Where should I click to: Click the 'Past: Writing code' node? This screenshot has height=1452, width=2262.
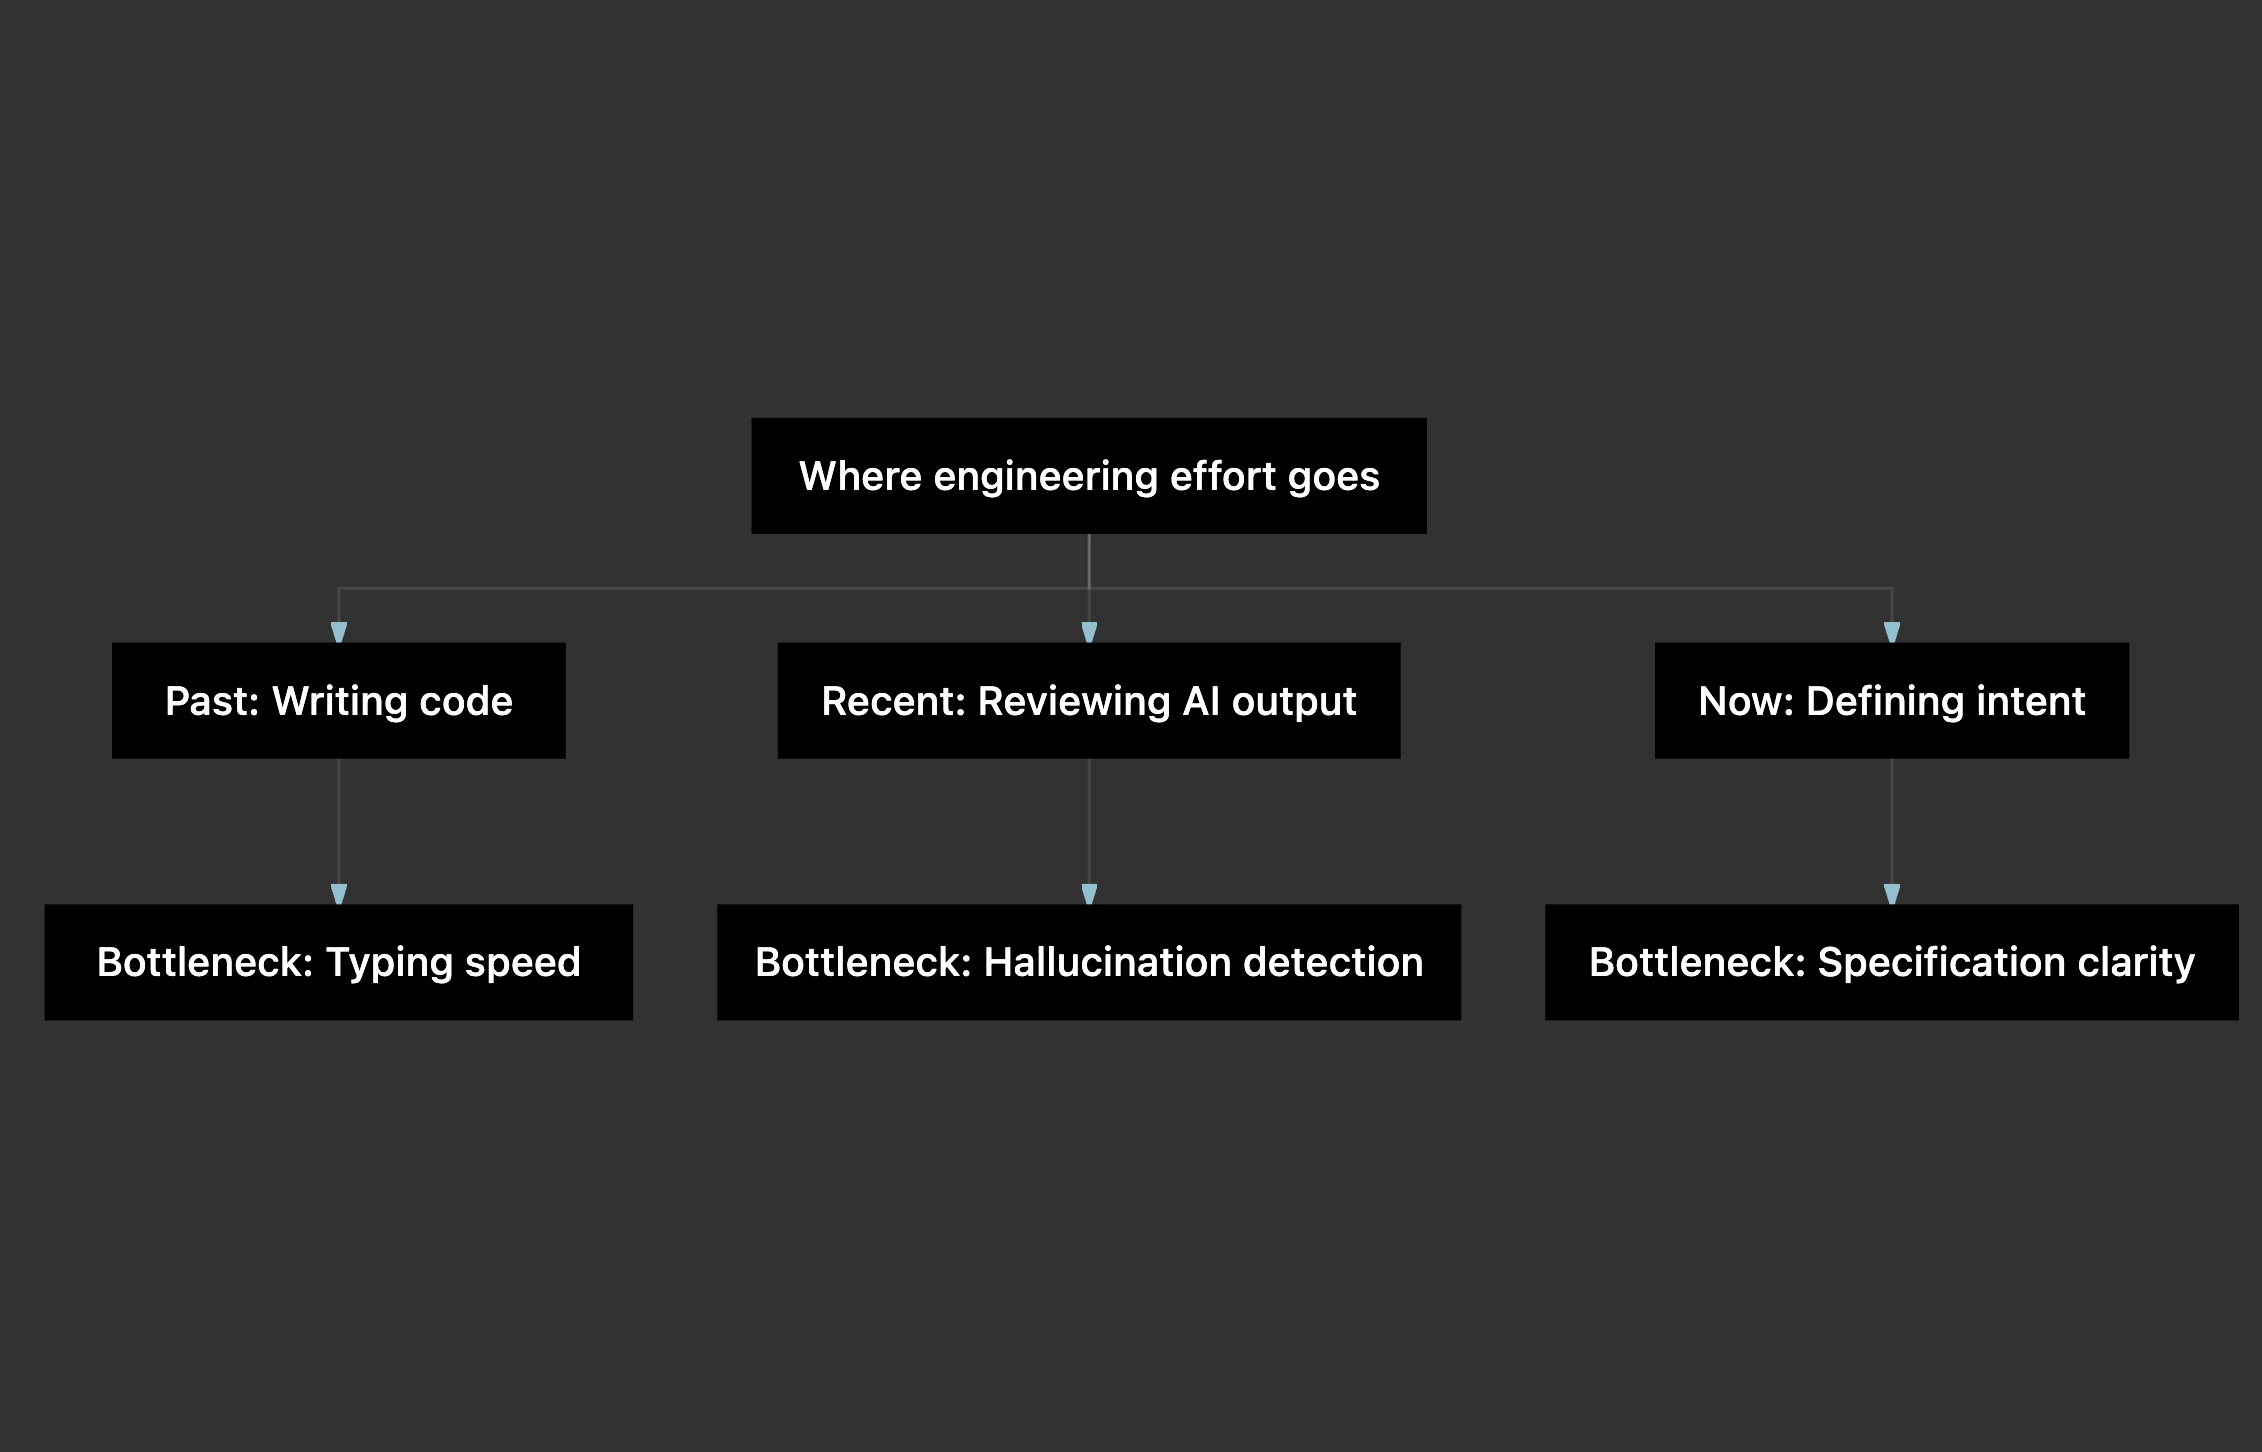click(x=339, y=700)
